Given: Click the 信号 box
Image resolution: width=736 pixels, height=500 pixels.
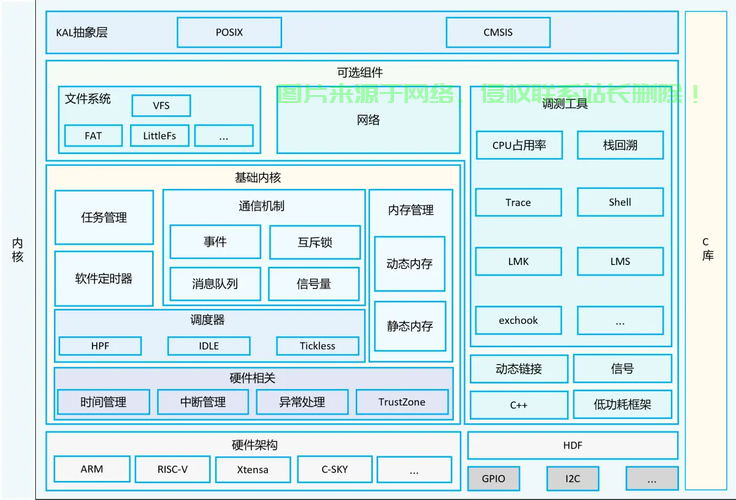Looking at the screenshot, I should [x=622, y=369].
